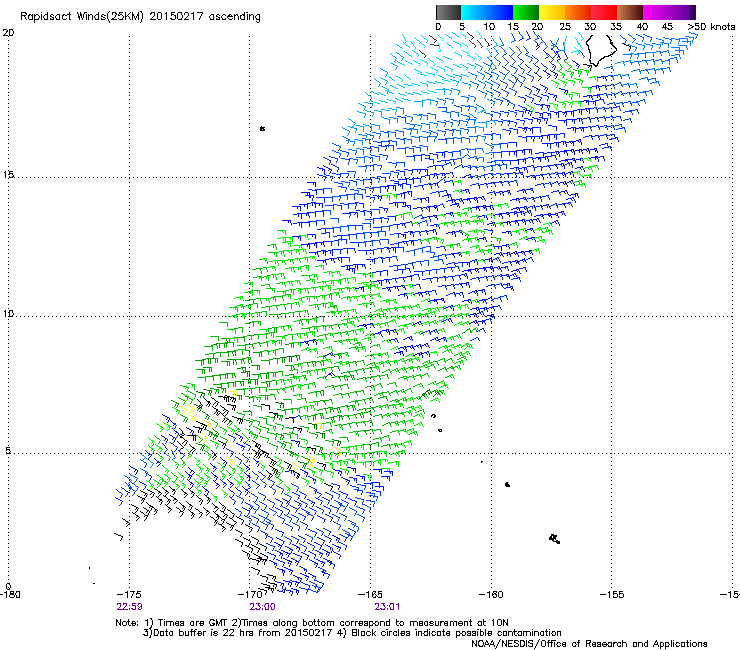Viewport: 740px width, 650px height.
Task: Click the longitude label '-165'
Action: click(370, 594)
